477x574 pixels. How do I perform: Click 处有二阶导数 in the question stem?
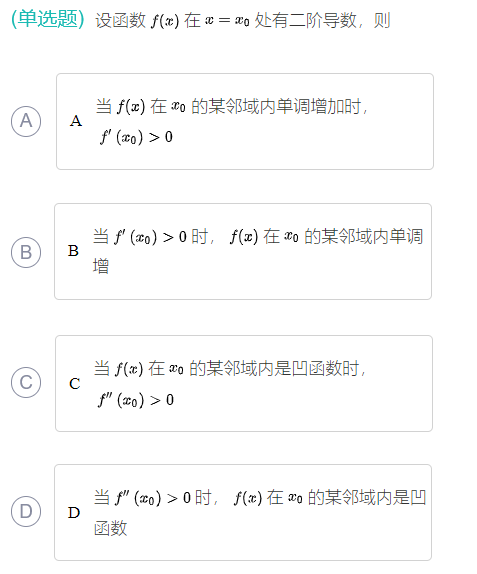pyautogui.click(x=305, y=20)
